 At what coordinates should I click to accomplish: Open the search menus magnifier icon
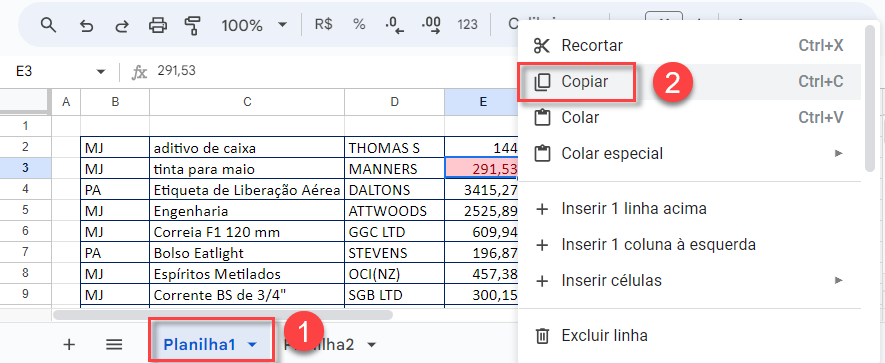(49, 25)
